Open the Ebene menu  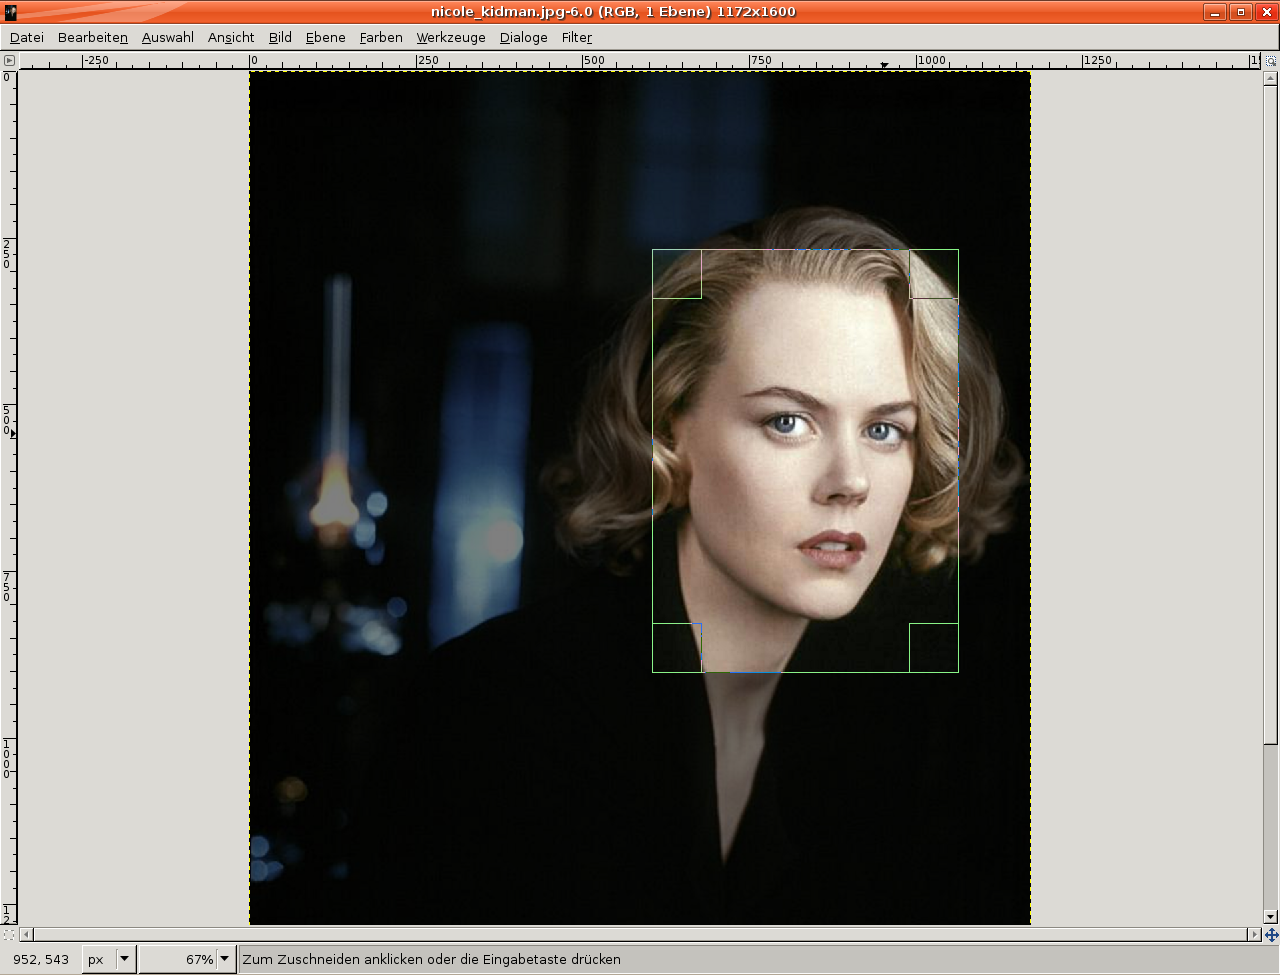click(325, 37)
